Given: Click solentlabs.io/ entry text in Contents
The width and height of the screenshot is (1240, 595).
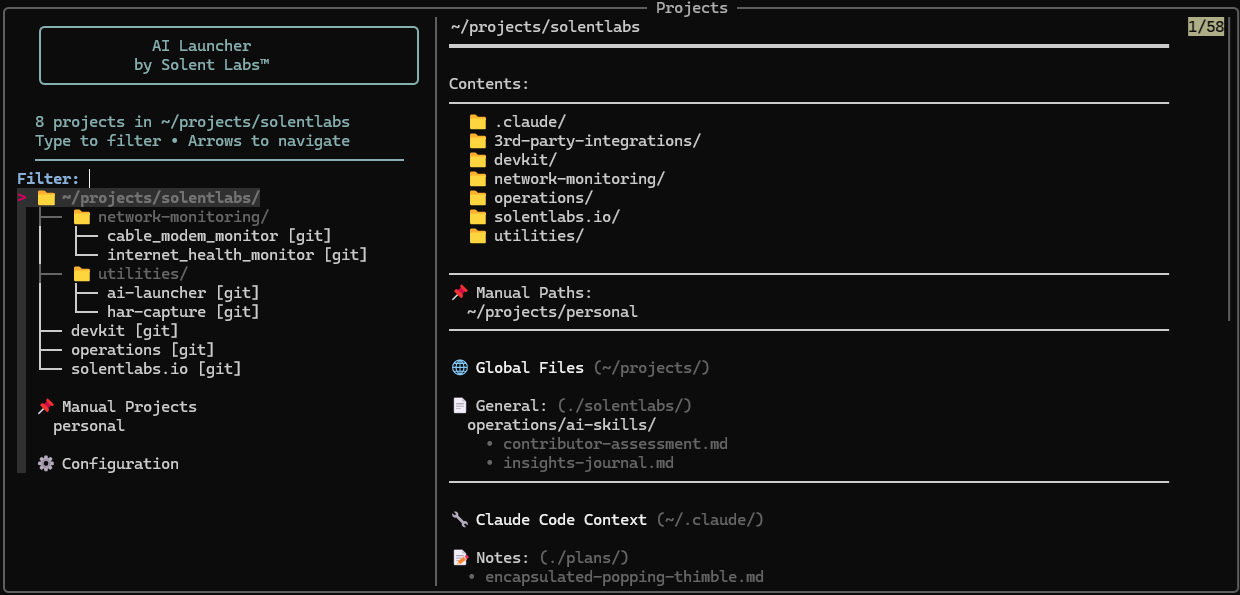Looking at the screenshot, I should (x=557, y=217).
